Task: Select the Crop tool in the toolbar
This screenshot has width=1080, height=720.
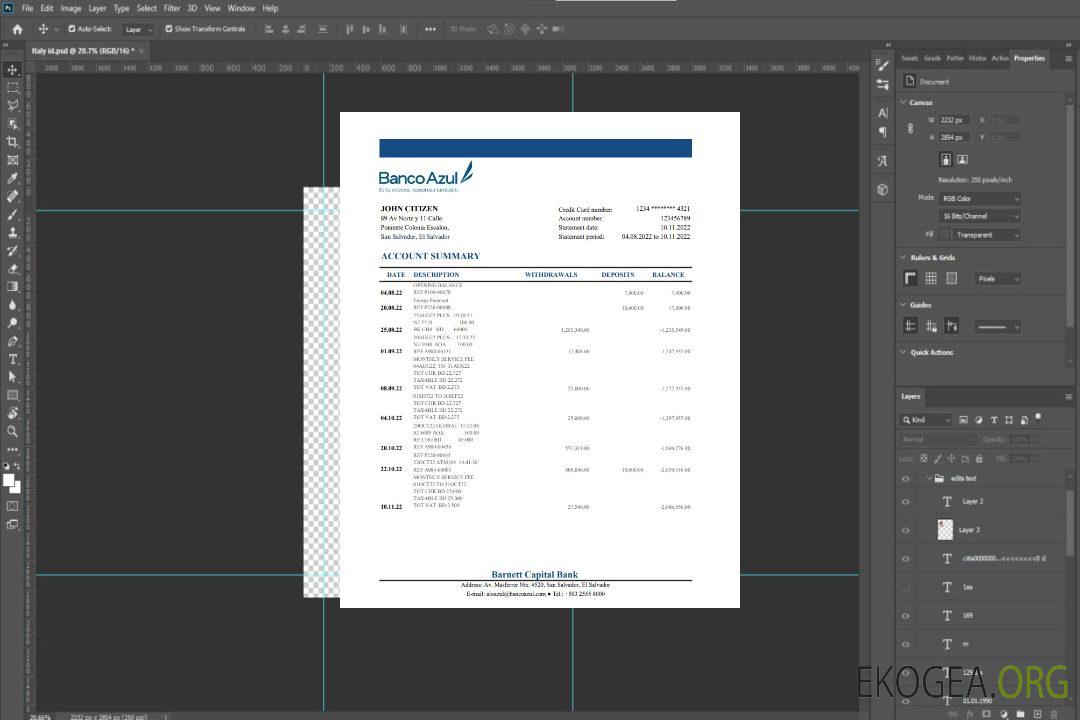Action: click(12, 142)
